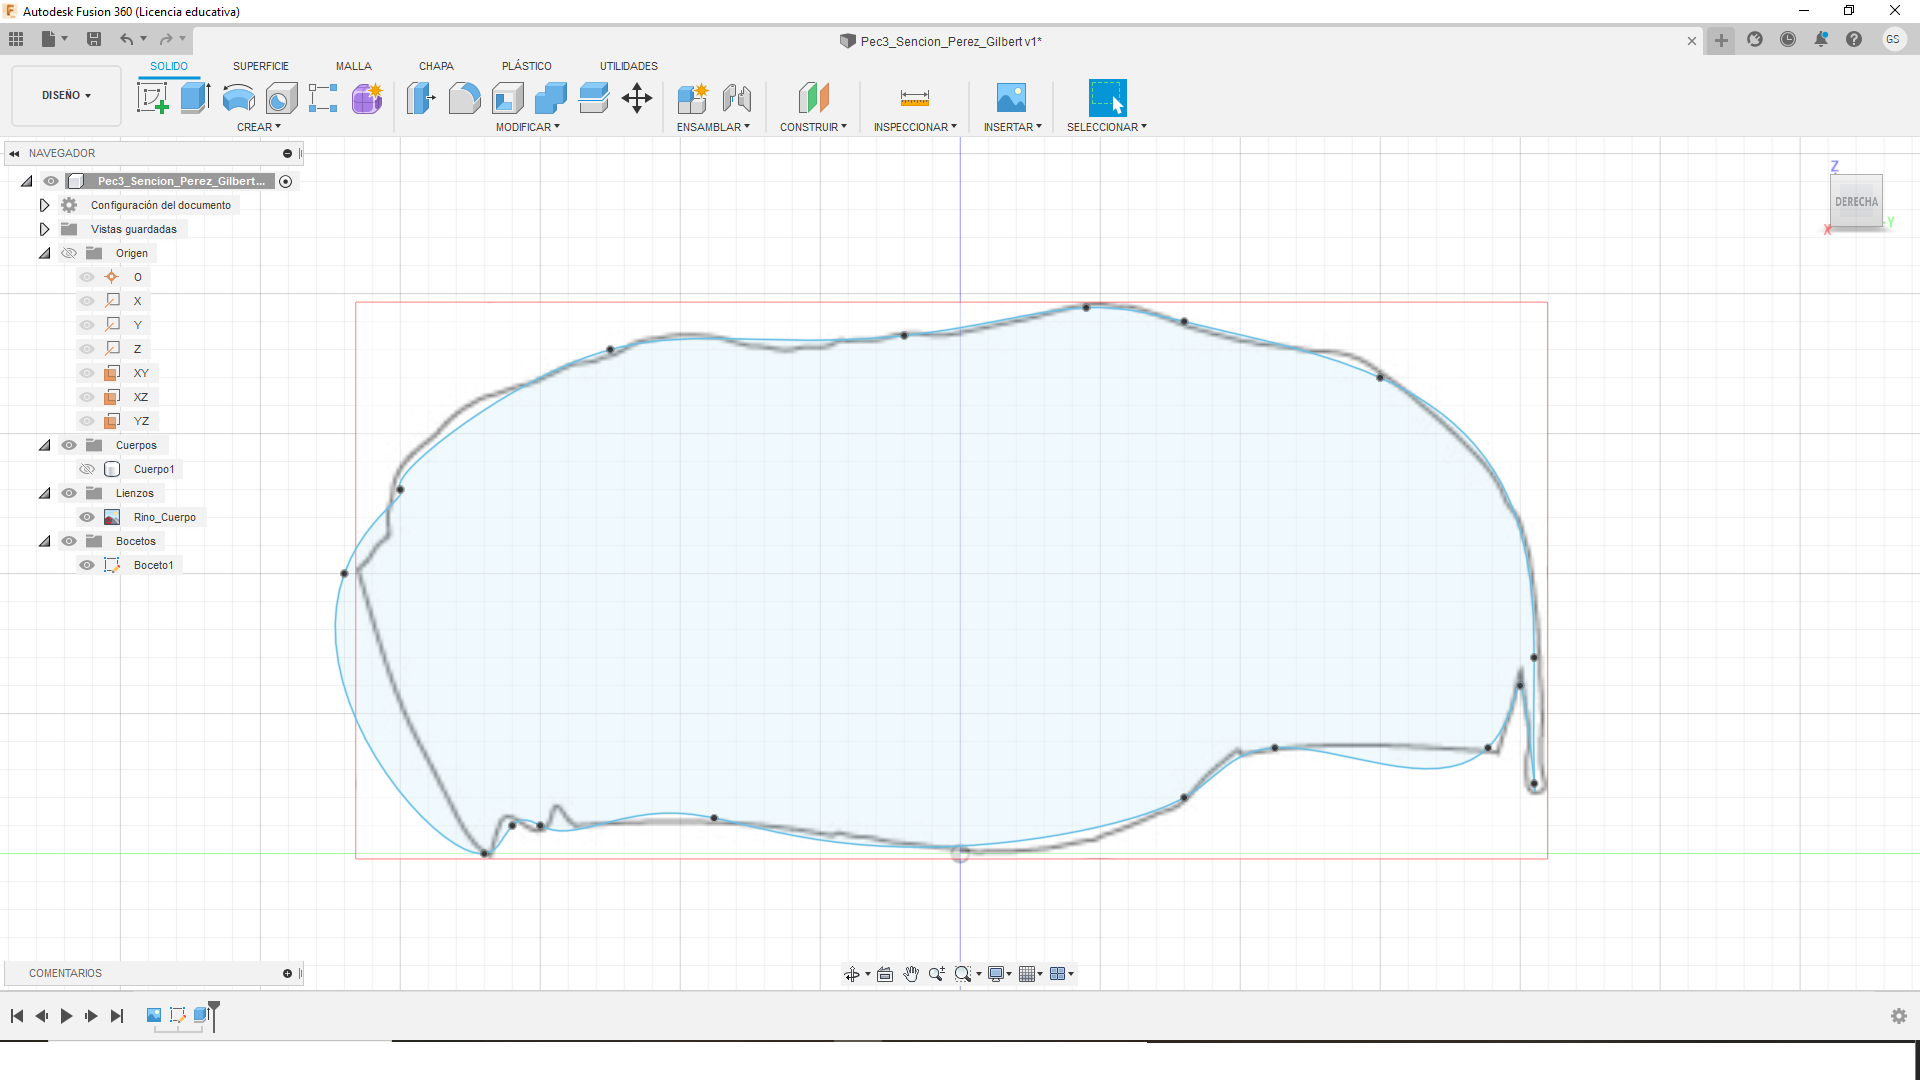Open timeline settings gear
This screenshot has height=1080, width=1920.
tap(1898, 1016)
